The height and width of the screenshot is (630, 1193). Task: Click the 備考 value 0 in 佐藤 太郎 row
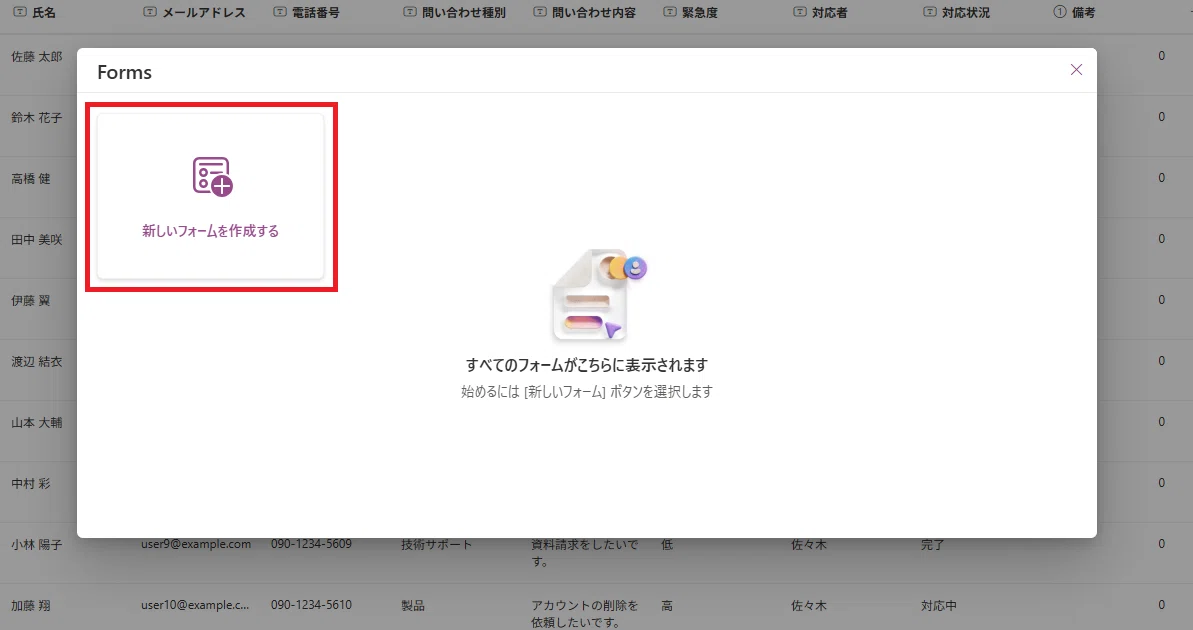pyautogui.click(x=1161, y=56)
